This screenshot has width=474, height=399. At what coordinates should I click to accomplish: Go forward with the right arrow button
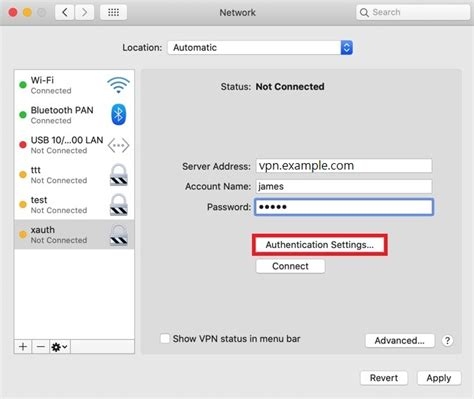tap(84, 13)
